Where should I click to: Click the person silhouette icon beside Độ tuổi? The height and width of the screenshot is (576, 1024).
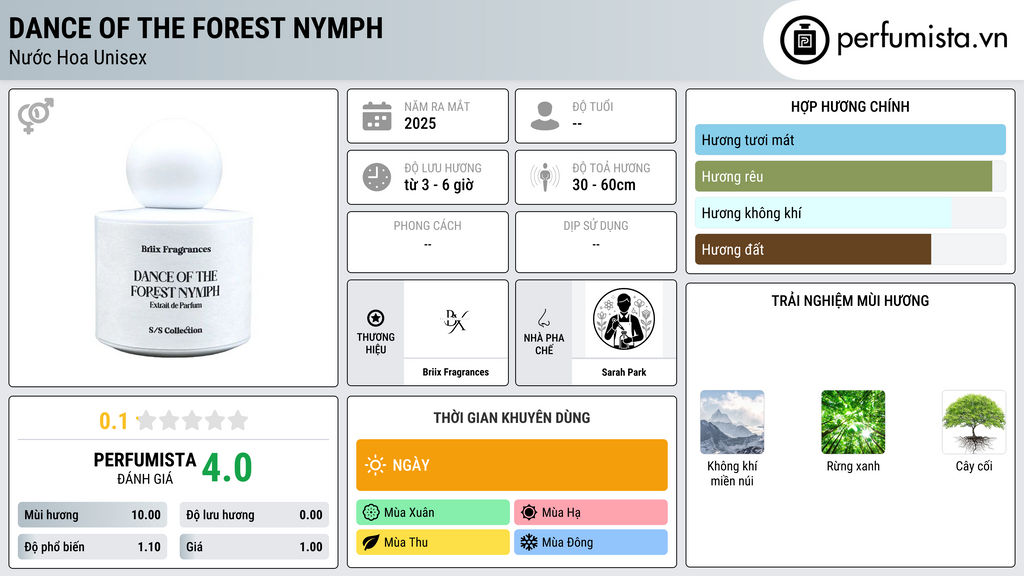click(x=545, y=116)
